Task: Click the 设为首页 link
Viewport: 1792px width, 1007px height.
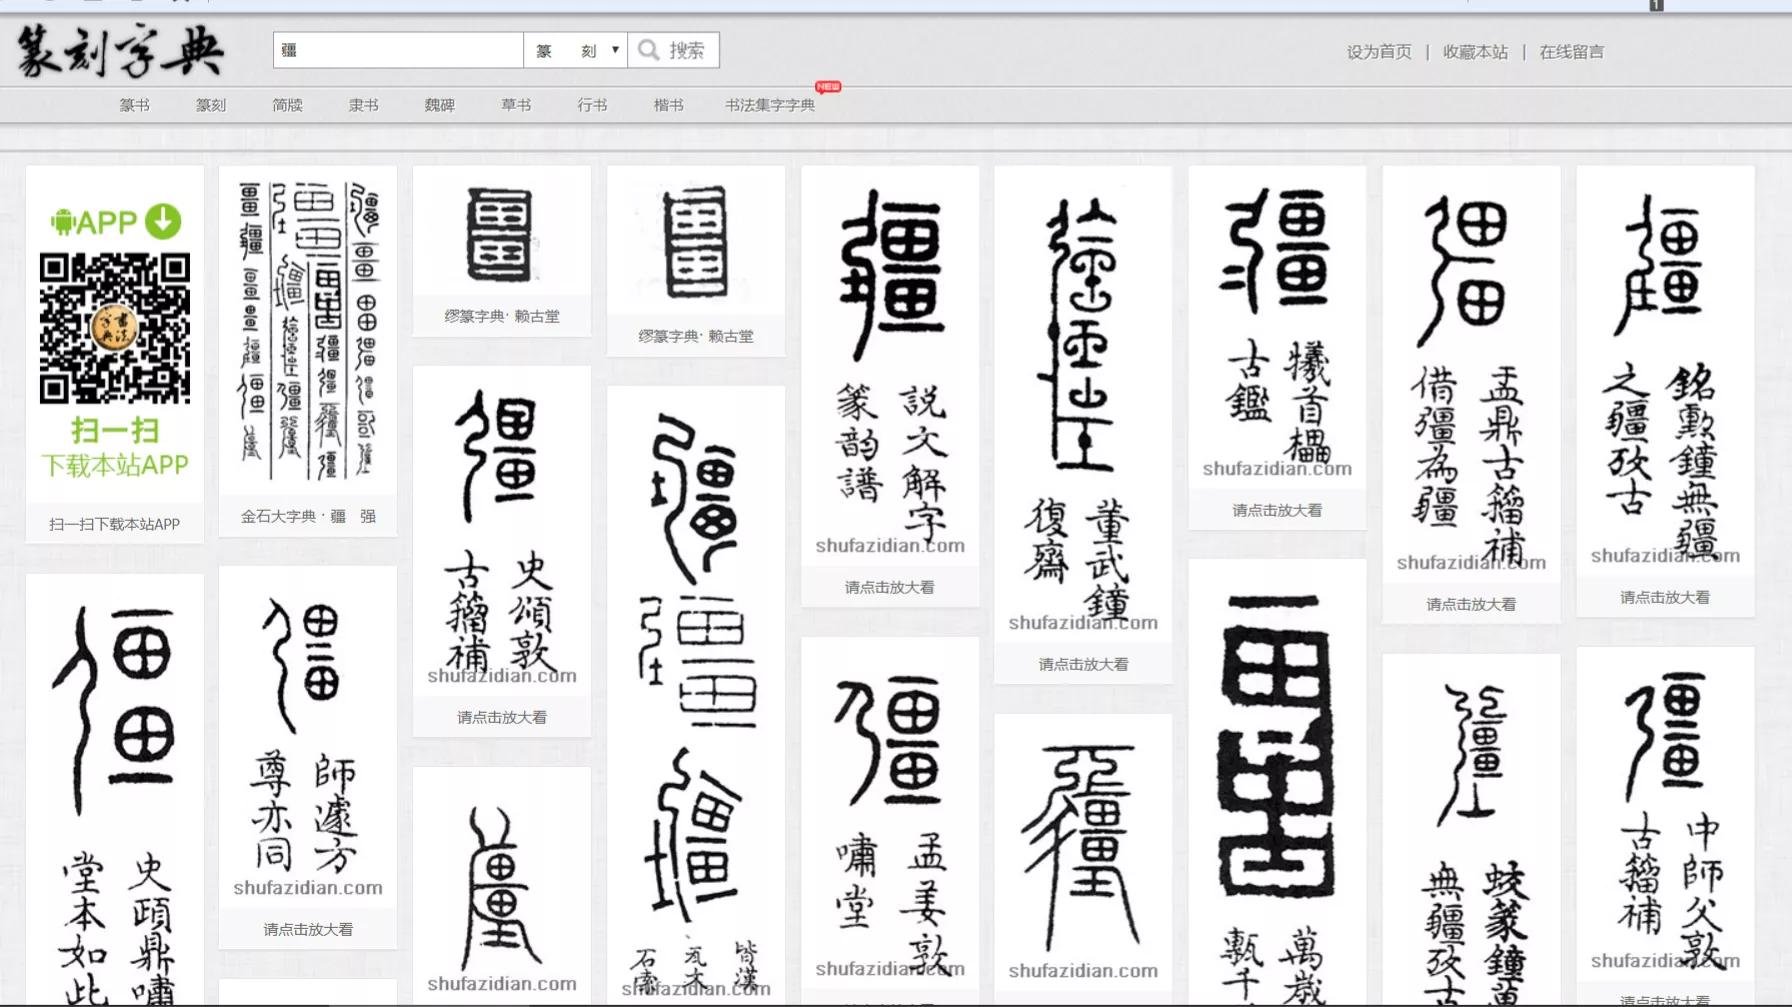Action: point(1379,52)
